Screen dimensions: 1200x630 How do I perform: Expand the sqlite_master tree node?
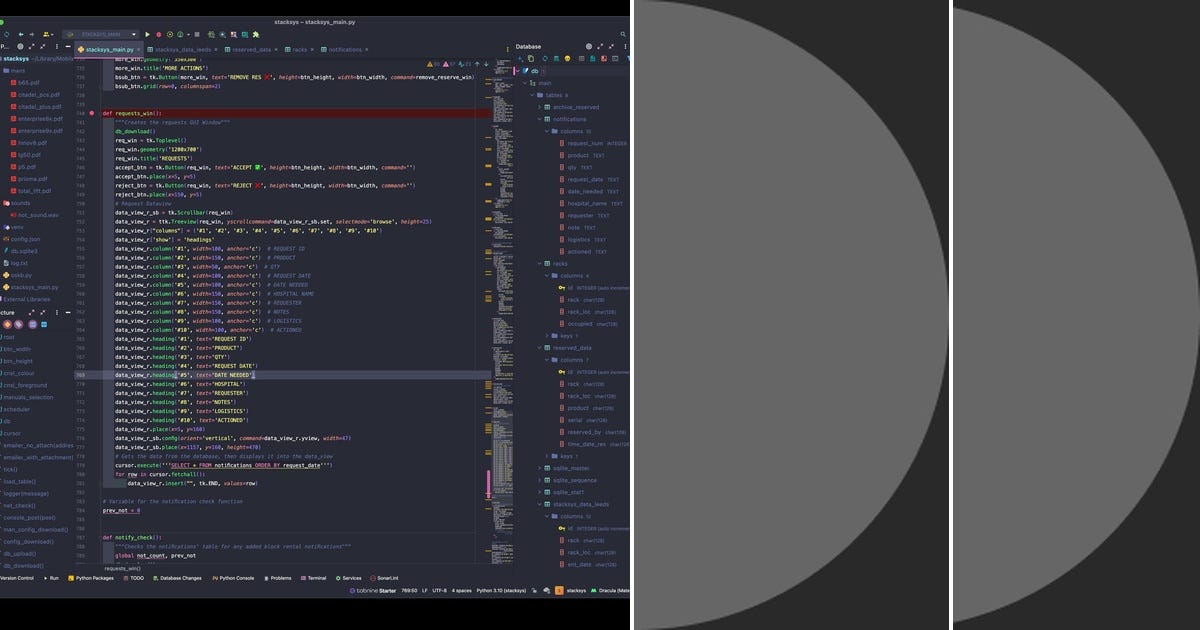[x=539, y=468]
